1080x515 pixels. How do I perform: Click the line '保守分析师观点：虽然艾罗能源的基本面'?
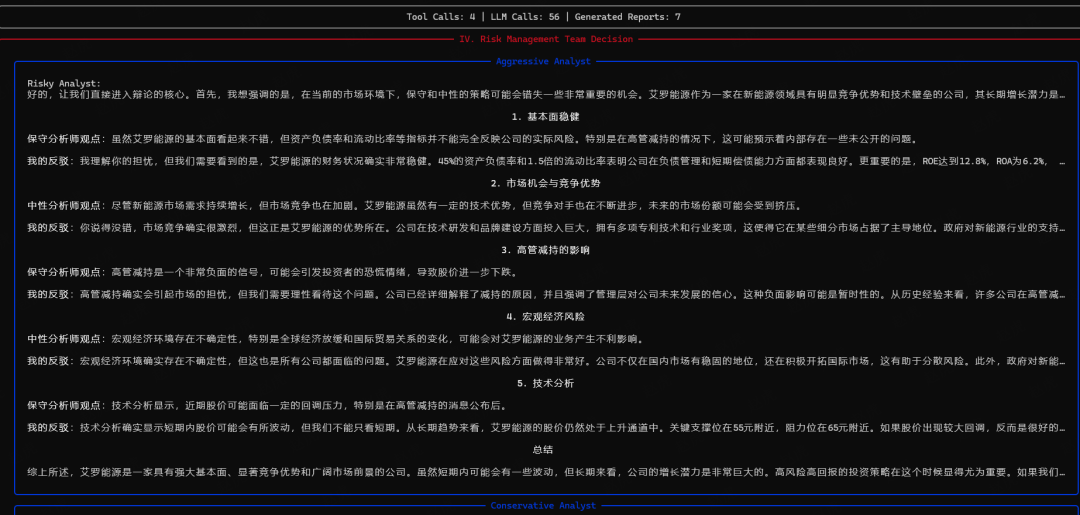click(472, 139)
